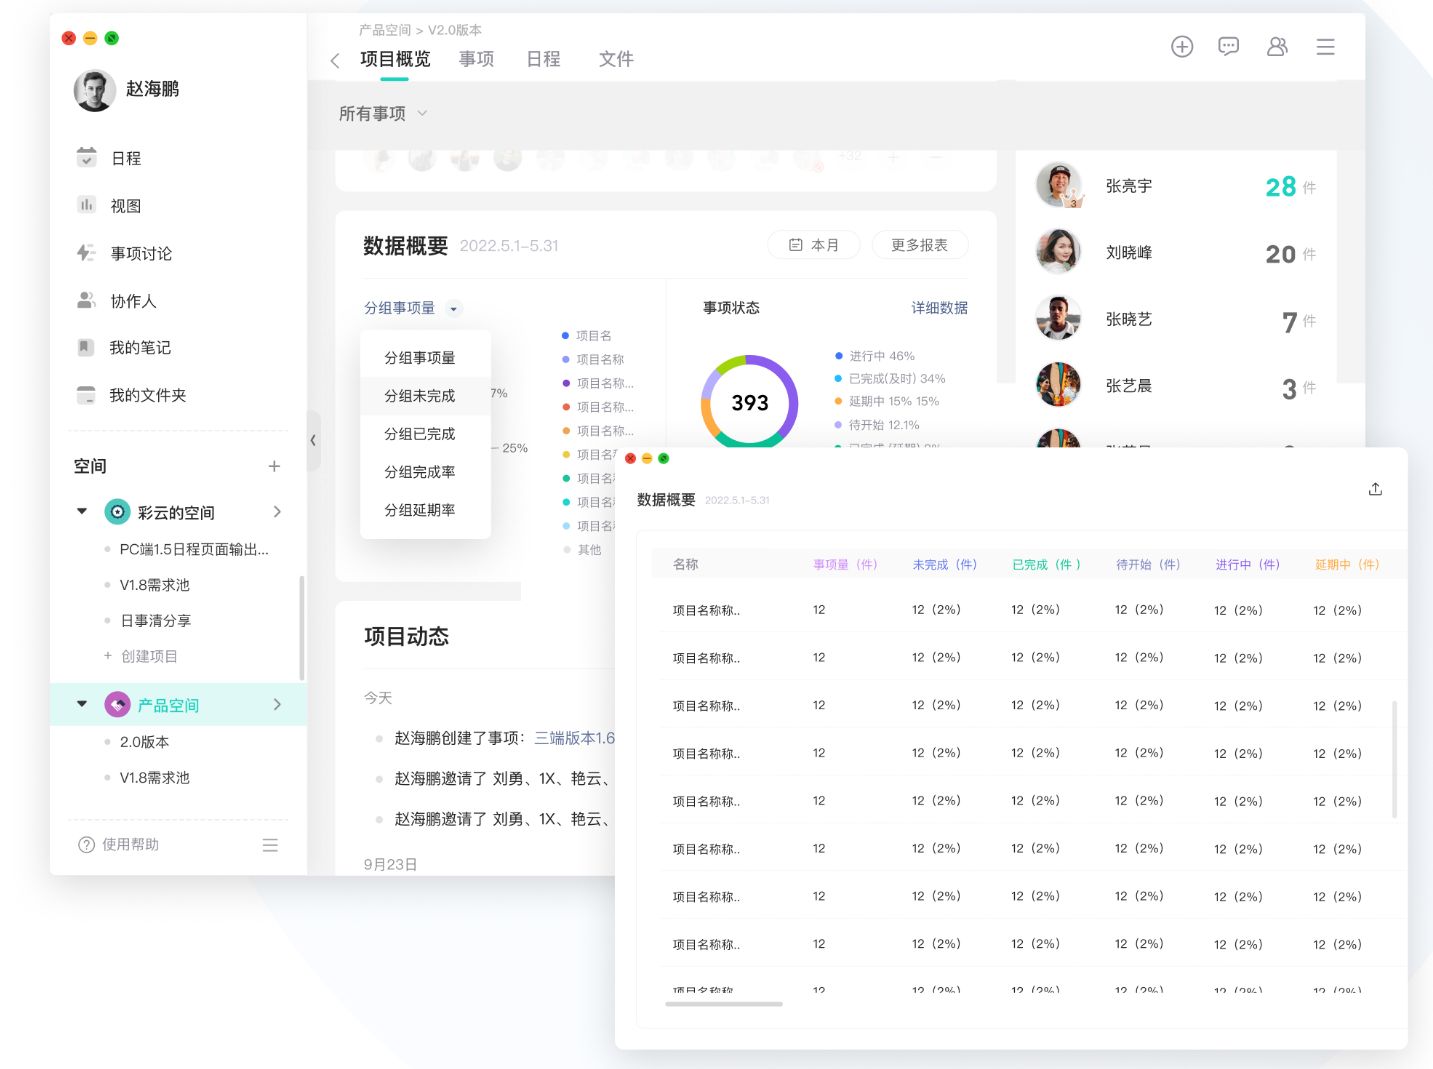Click the contacts icon in the top bar

1277,46
